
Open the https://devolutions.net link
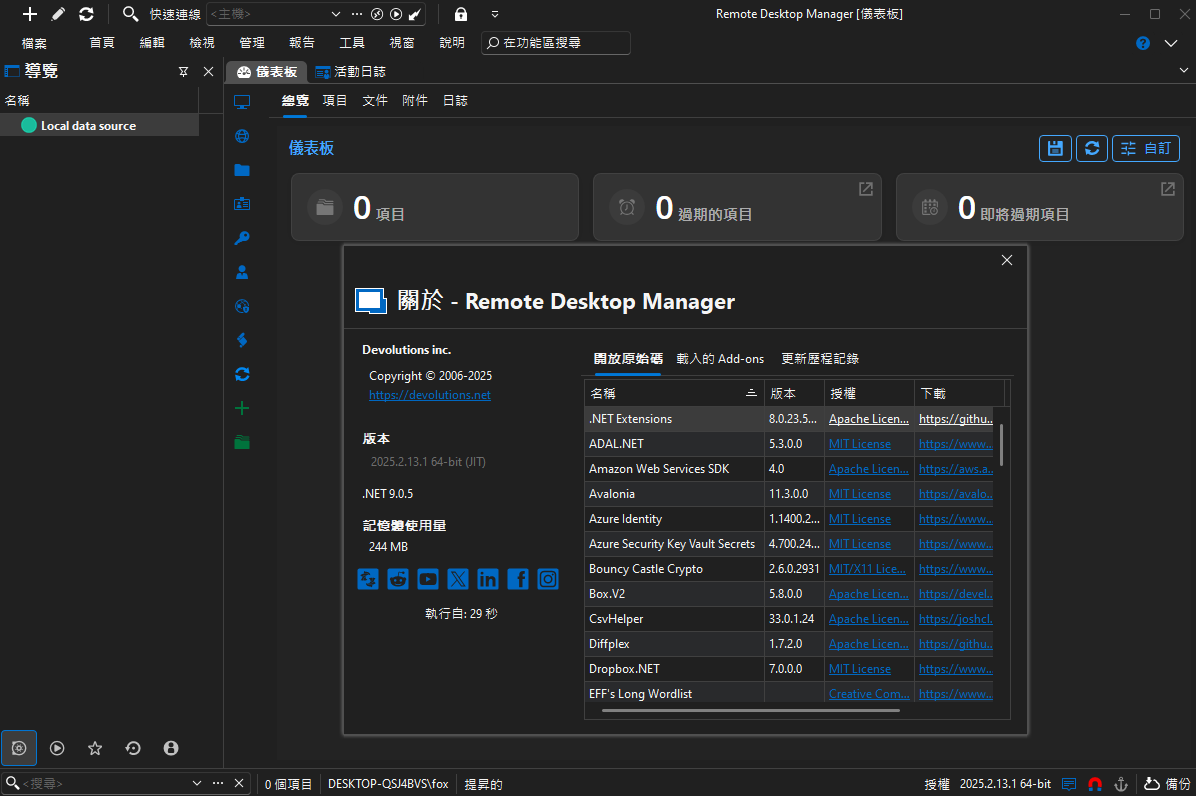coord(429,395)
